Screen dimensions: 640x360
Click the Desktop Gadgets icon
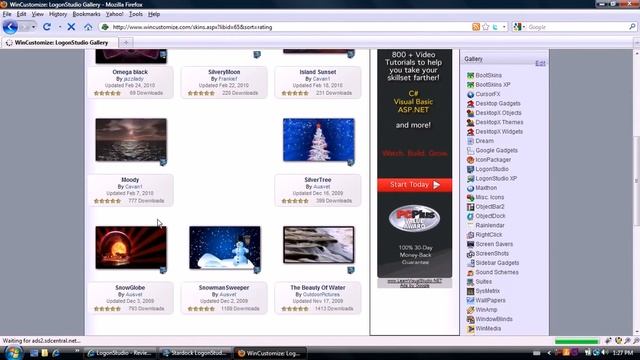coord(470,104)
